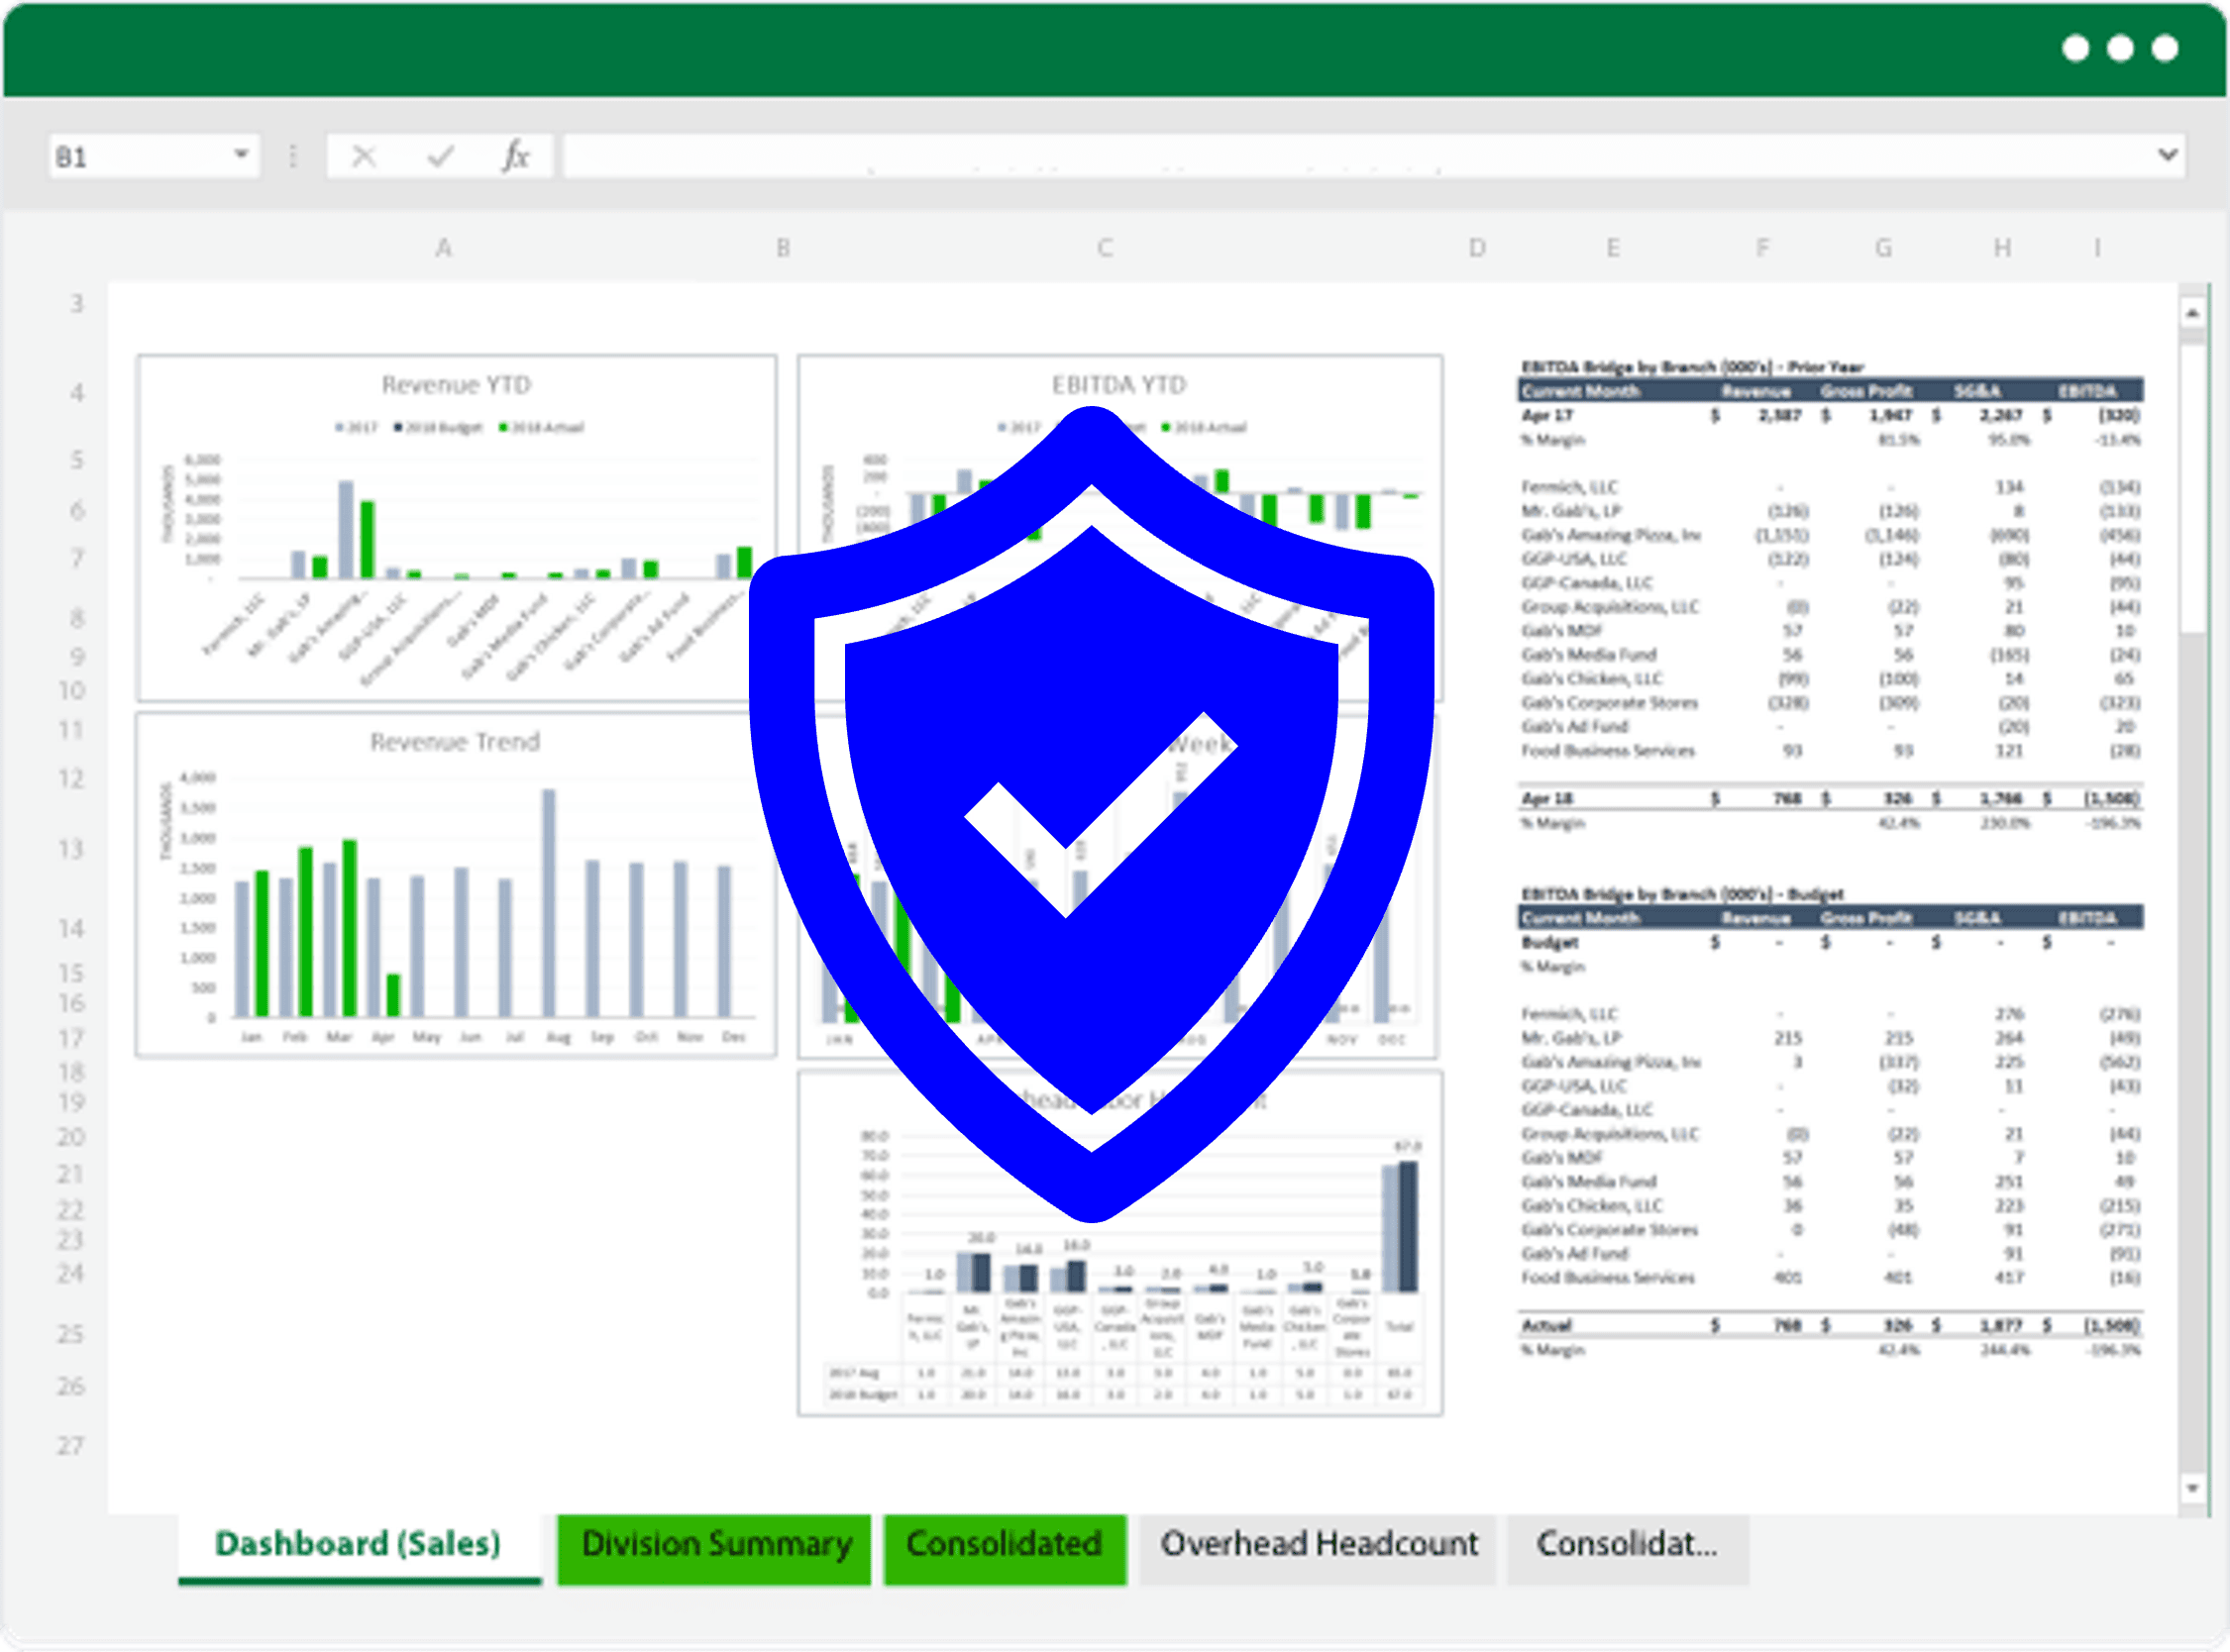Open the insert function fx icon
Viewport: 2230px width, 1652px height.
pyautogui.click(x=515, y=156)
